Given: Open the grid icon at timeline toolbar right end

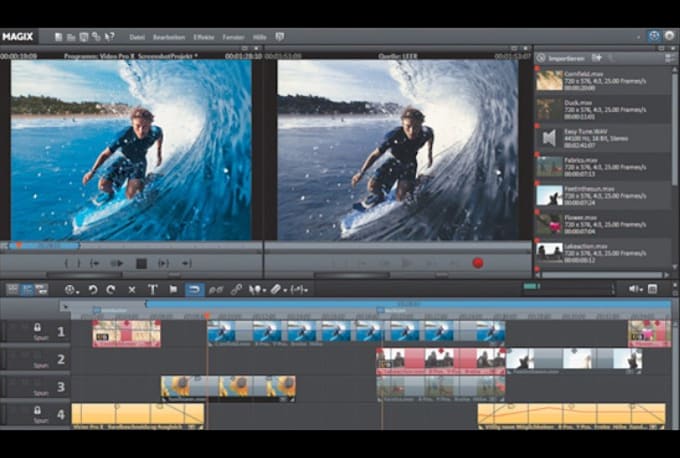Looking at the screenshot, I should pos(652,289).
